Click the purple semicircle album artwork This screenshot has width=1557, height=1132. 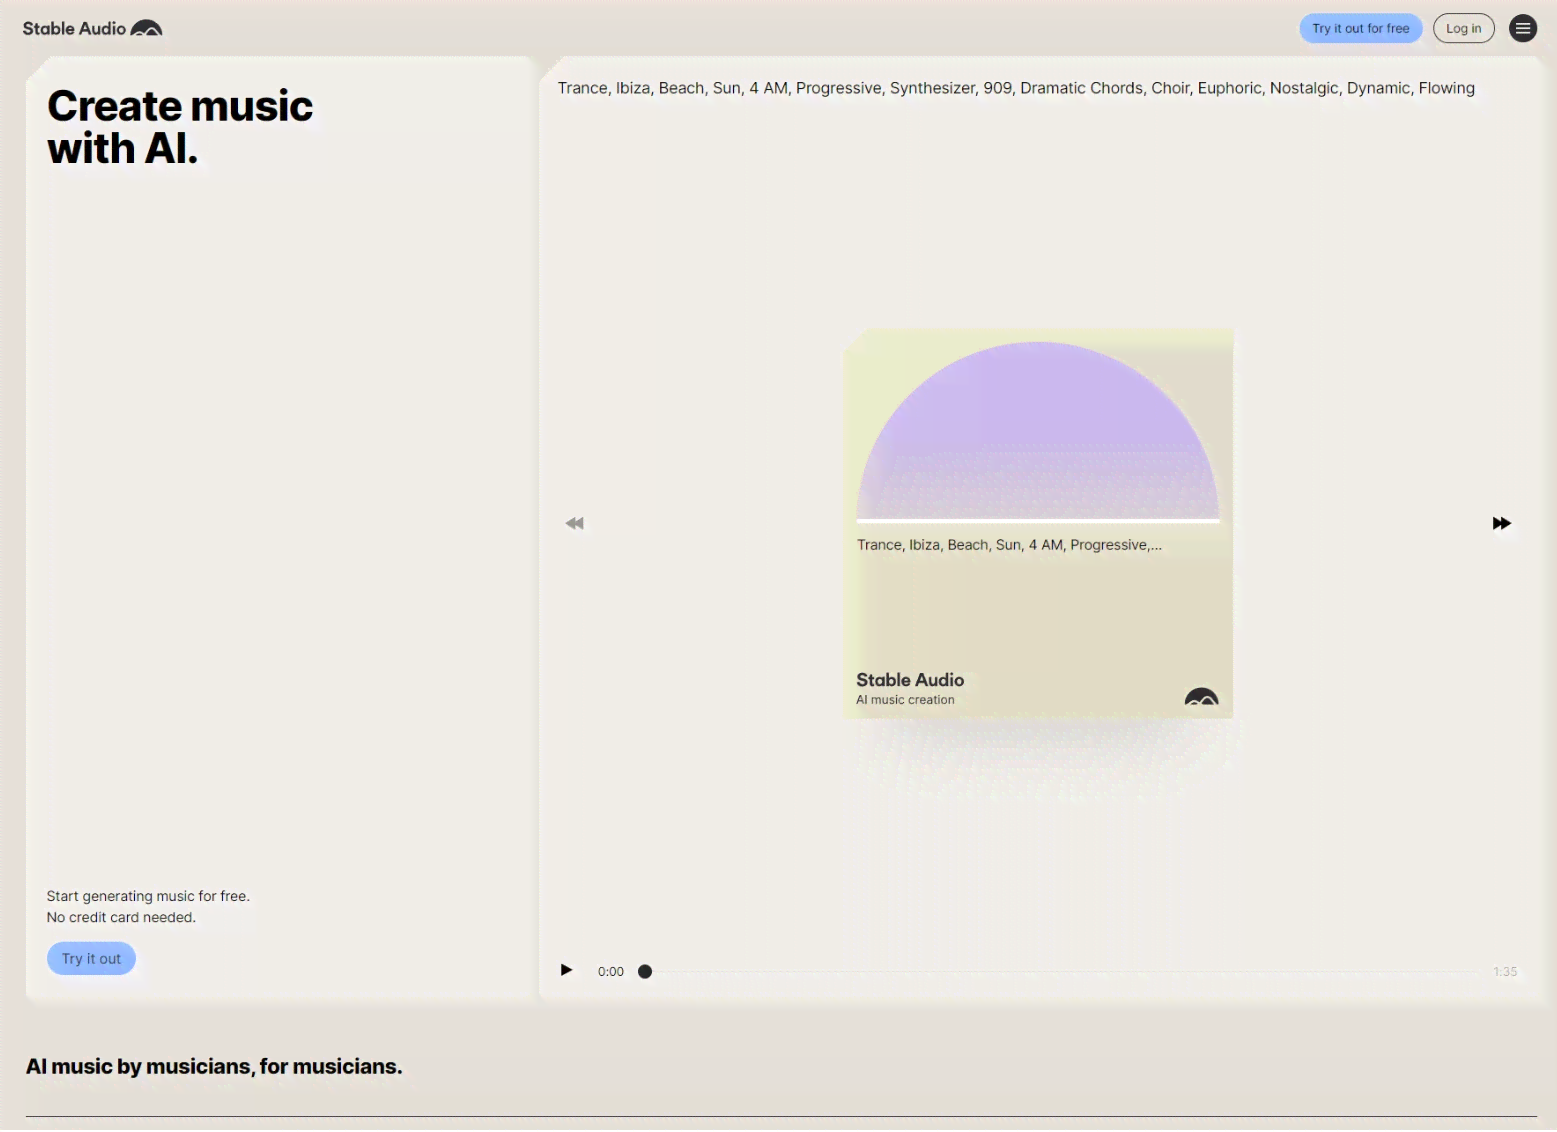(x=1038, y=431)
